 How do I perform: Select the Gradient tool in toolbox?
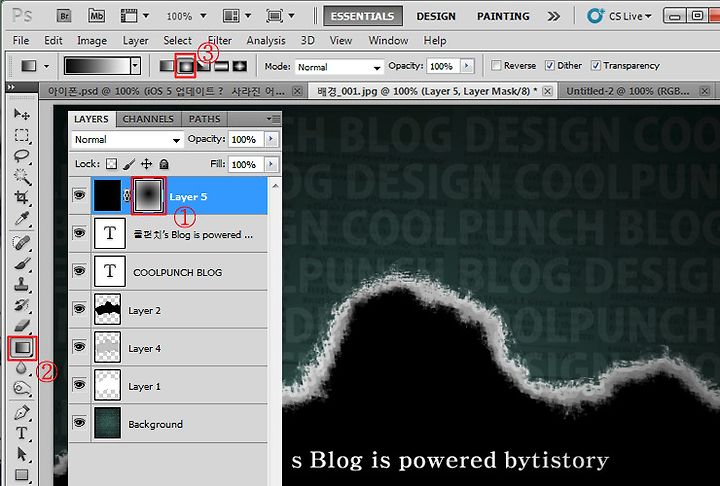point(22,348)
